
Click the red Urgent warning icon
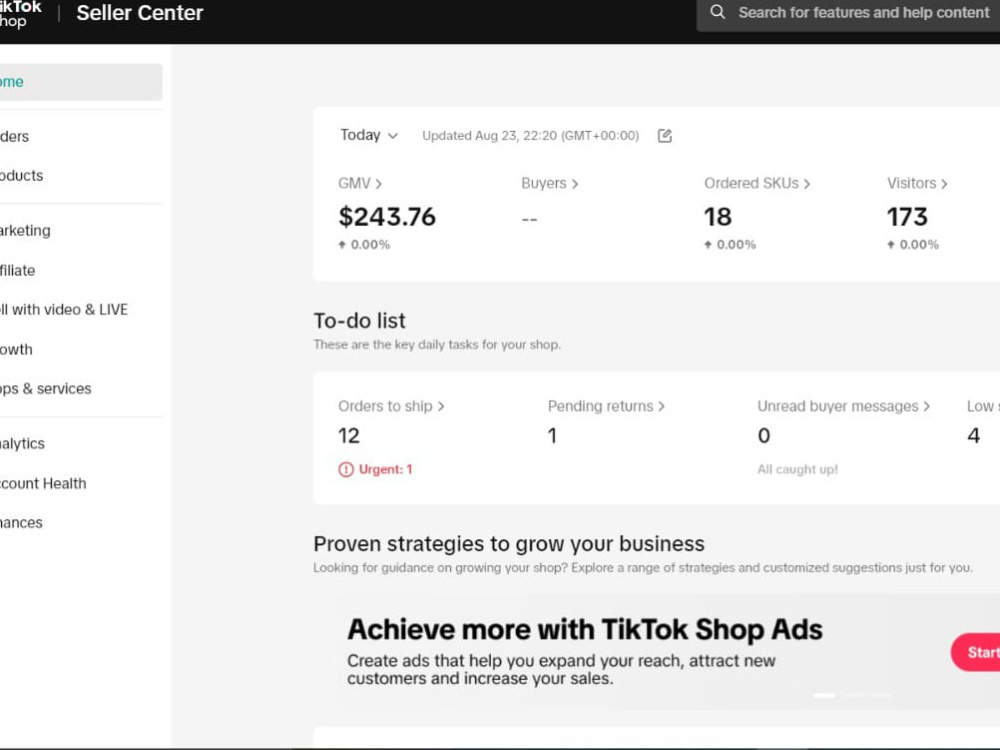pyautogui.click(x=346, y=470)
